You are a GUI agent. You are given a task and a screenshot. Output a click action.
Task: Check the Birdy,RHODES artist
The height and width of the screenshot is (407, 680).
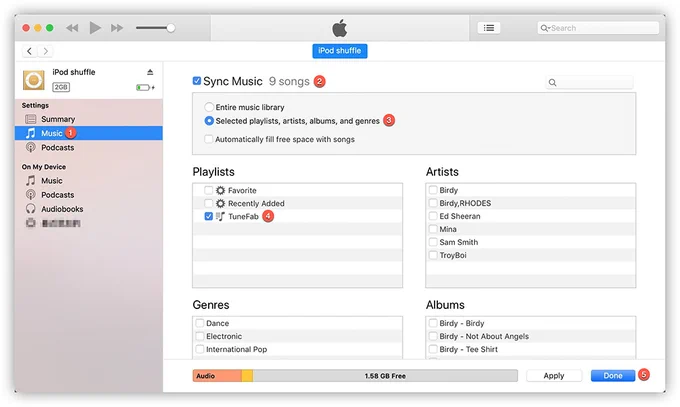tap(433, 203)
